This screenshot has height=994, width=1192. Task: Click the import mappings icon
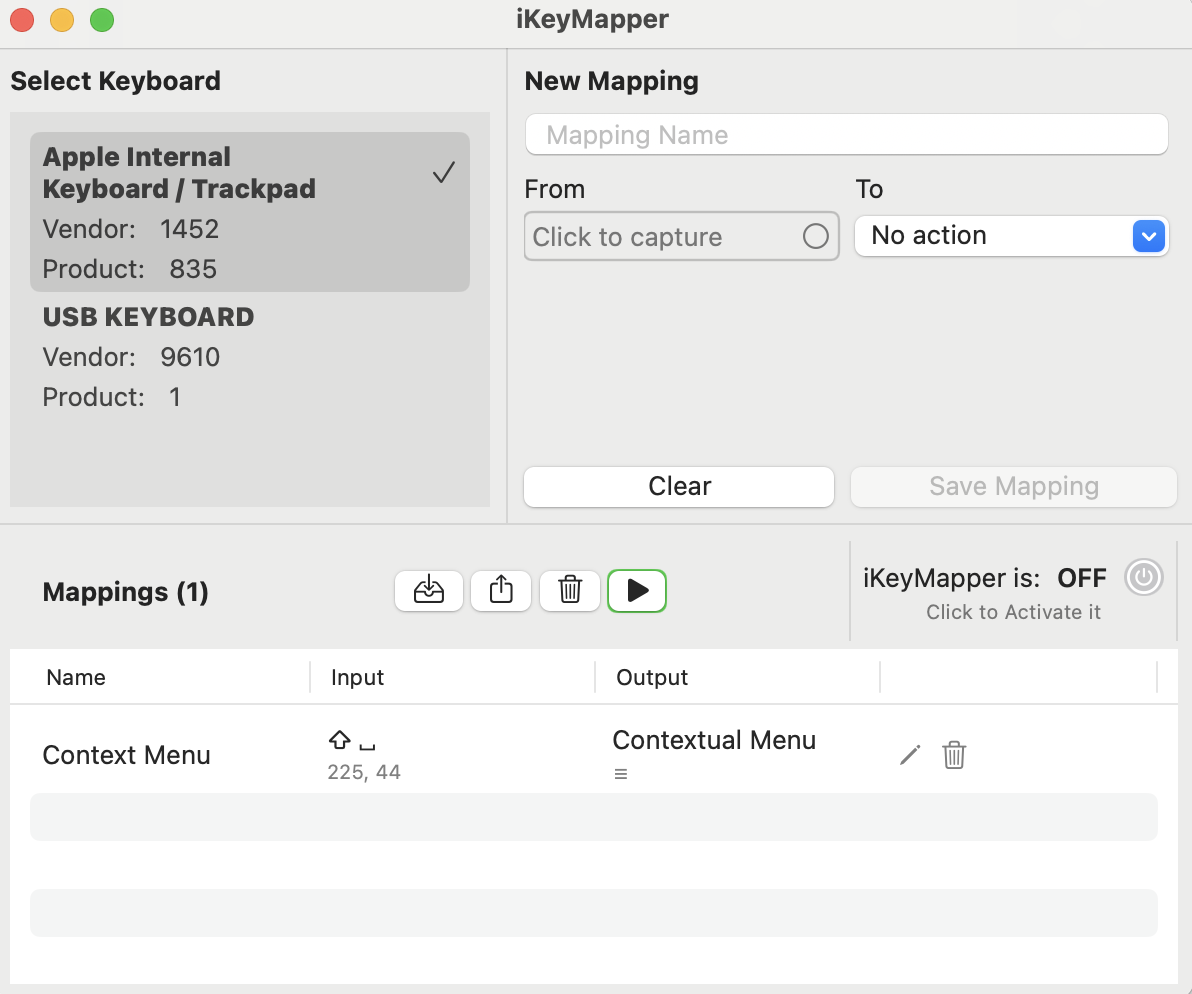tap(429, 591)
